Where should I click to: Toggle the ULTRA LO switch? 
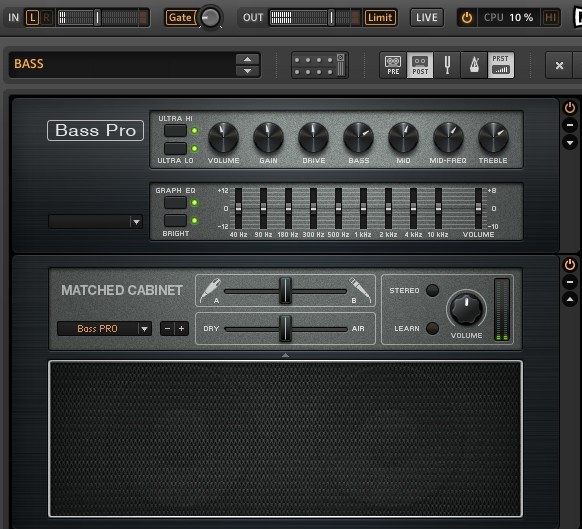click(176, 148)
